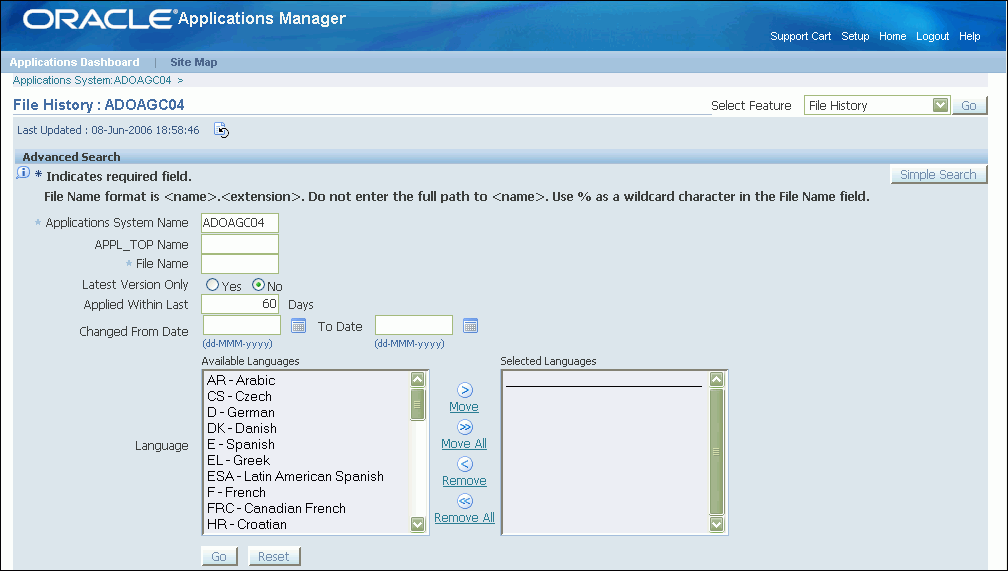The width and height of the screenshot is (1008, 571).
Task: Click Available Languages scroll down arrow
Action: click(418, 525)
